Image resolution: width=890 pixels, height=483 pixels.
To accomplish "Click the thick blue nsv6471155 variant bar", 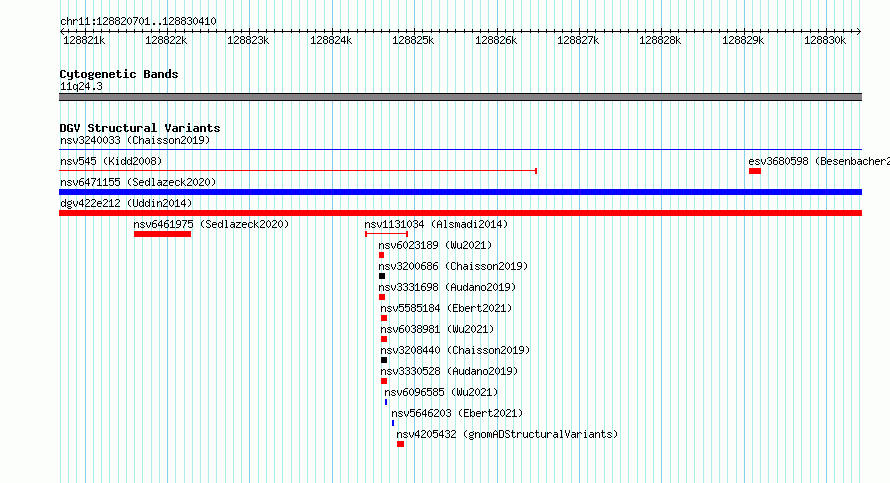I will [x=460, y=192].
